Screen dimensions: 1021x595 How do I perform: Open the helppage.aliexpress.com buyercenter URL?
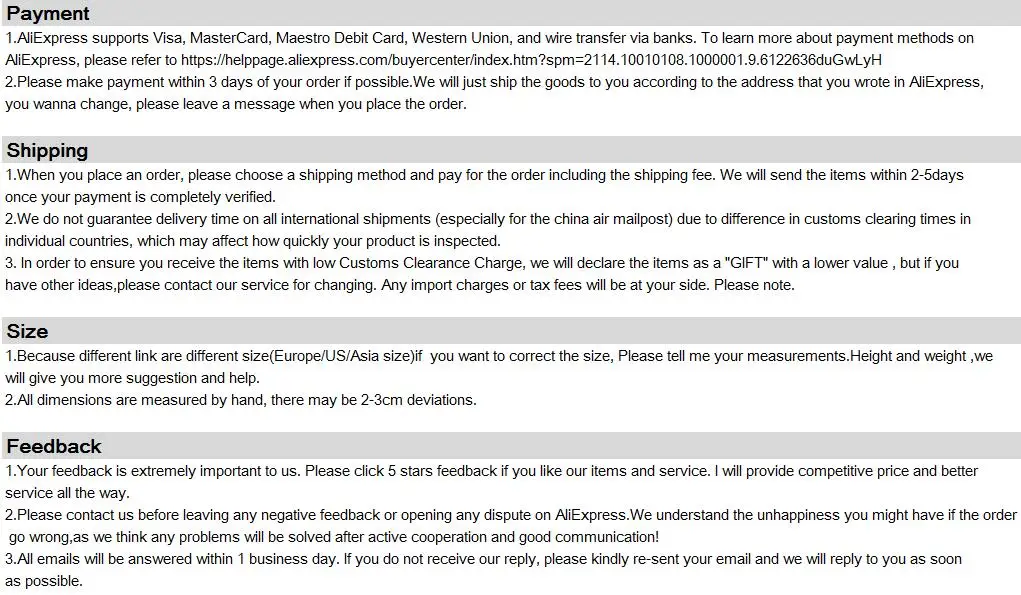(x=531, y=60)
